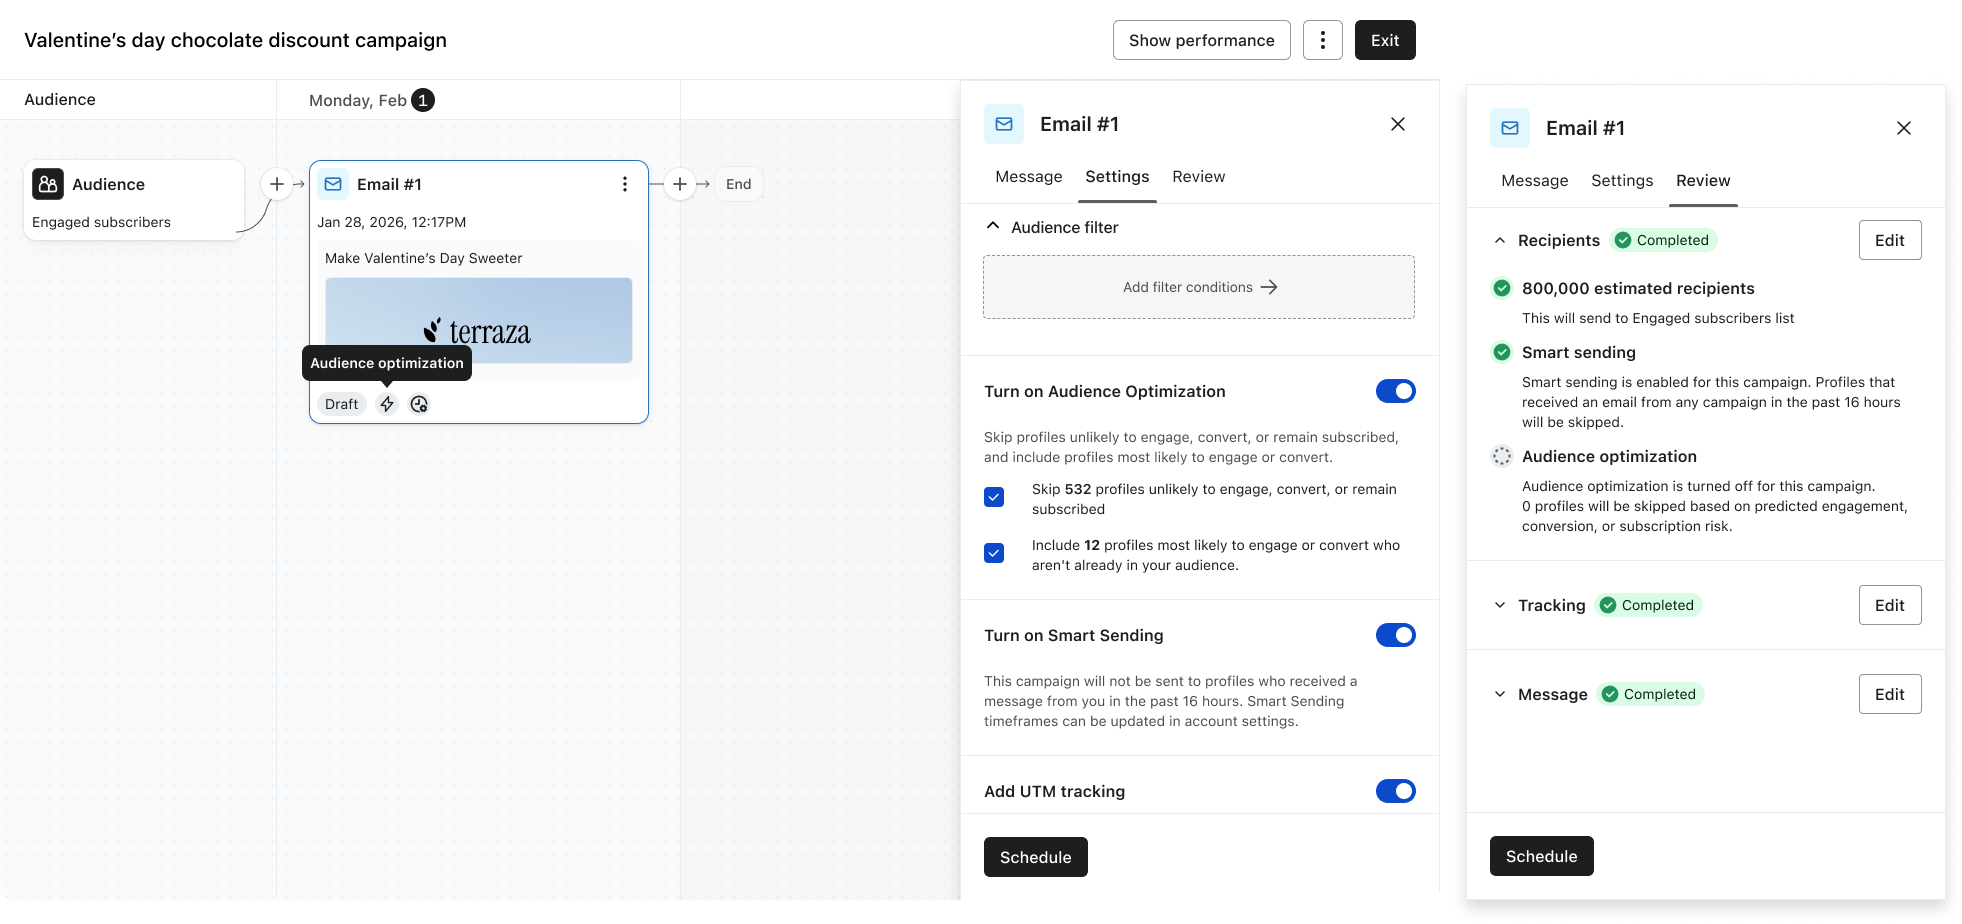1962x924 pixels.
Task: Turn off Audience Optimization
Action: coord(1396,391)
